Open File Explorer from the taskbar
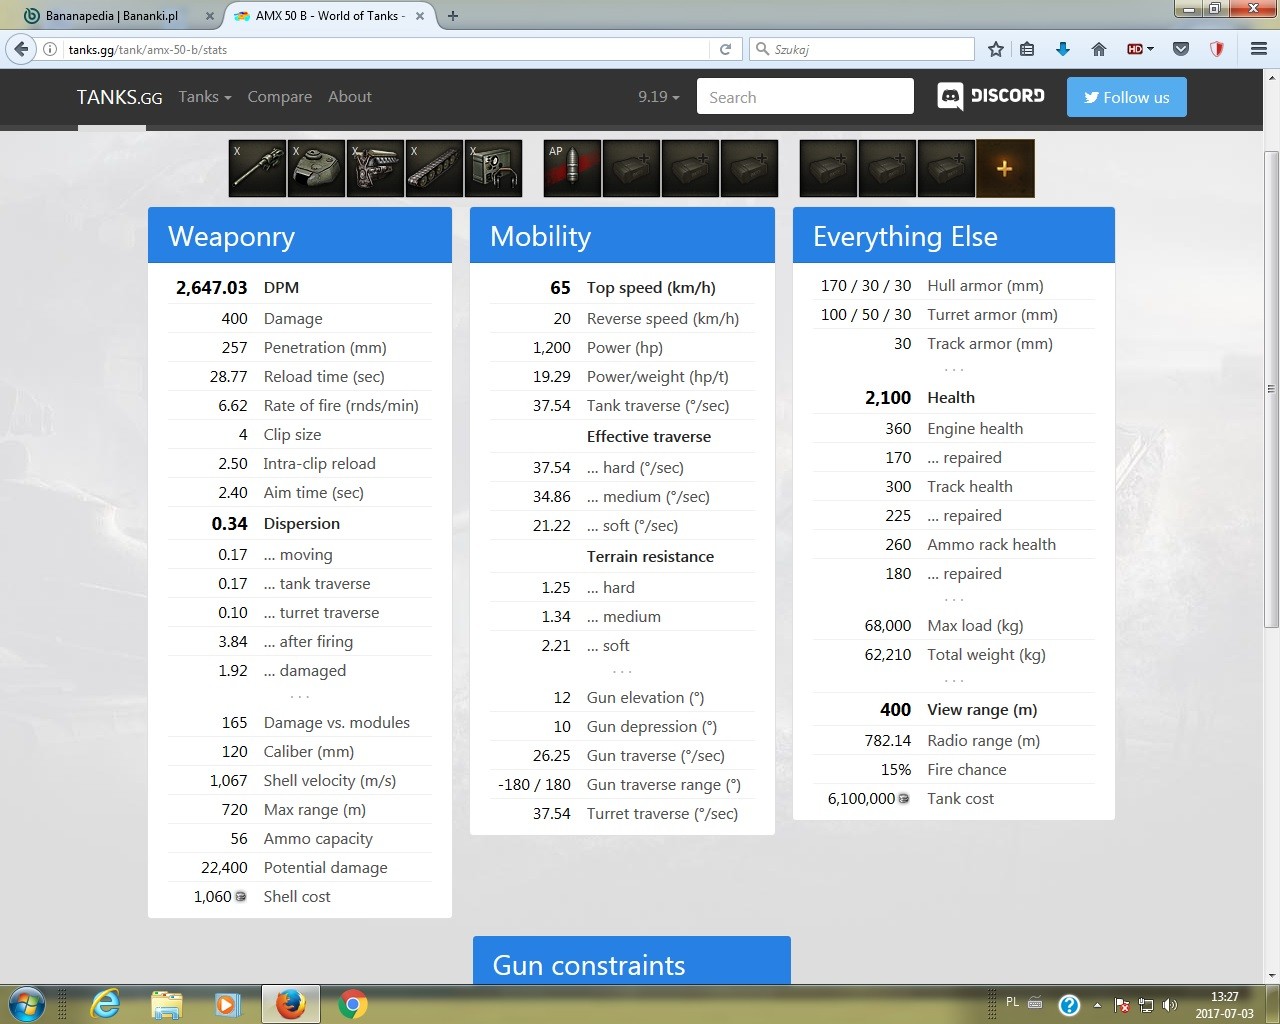Image resolution: width=1280 pixels, height=1024 pixels. point(167,1004)
